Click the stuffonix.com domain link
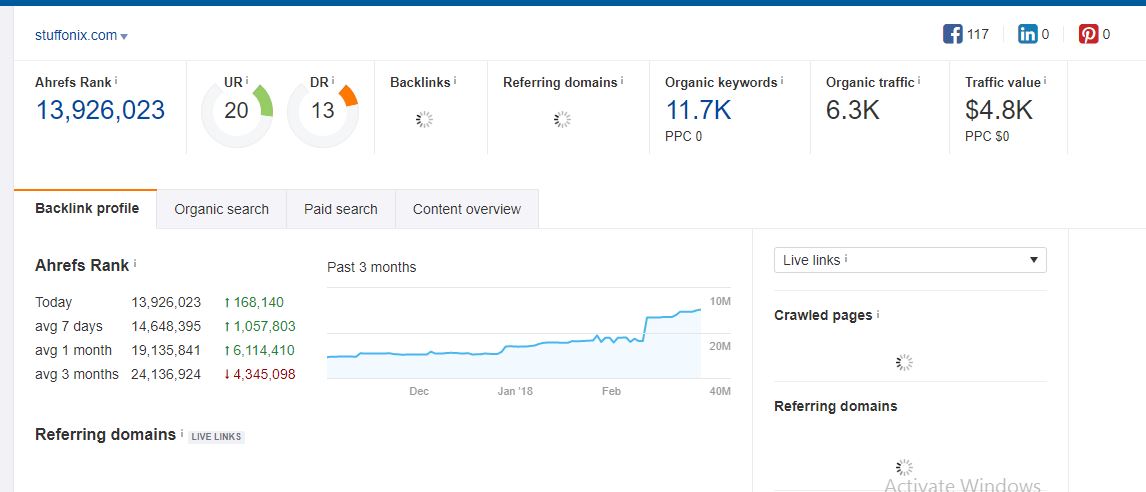 click(76, 35)
